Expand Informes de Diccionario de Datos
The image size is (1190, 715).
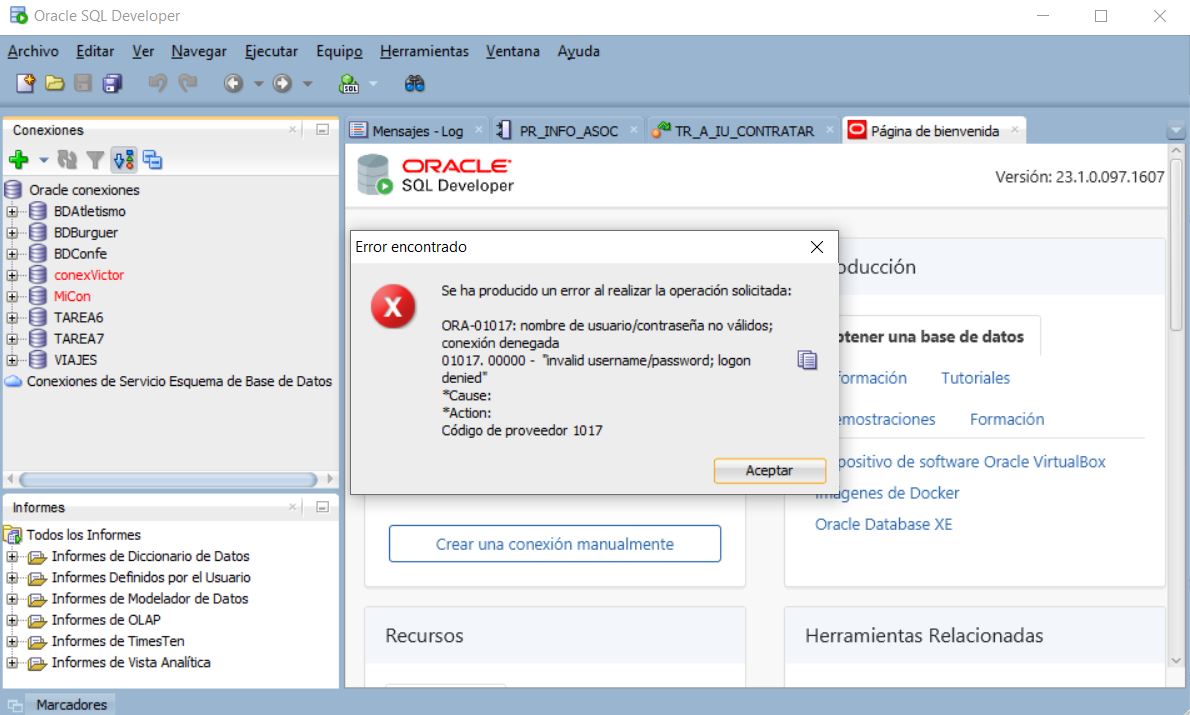click(x=12, y=557)
